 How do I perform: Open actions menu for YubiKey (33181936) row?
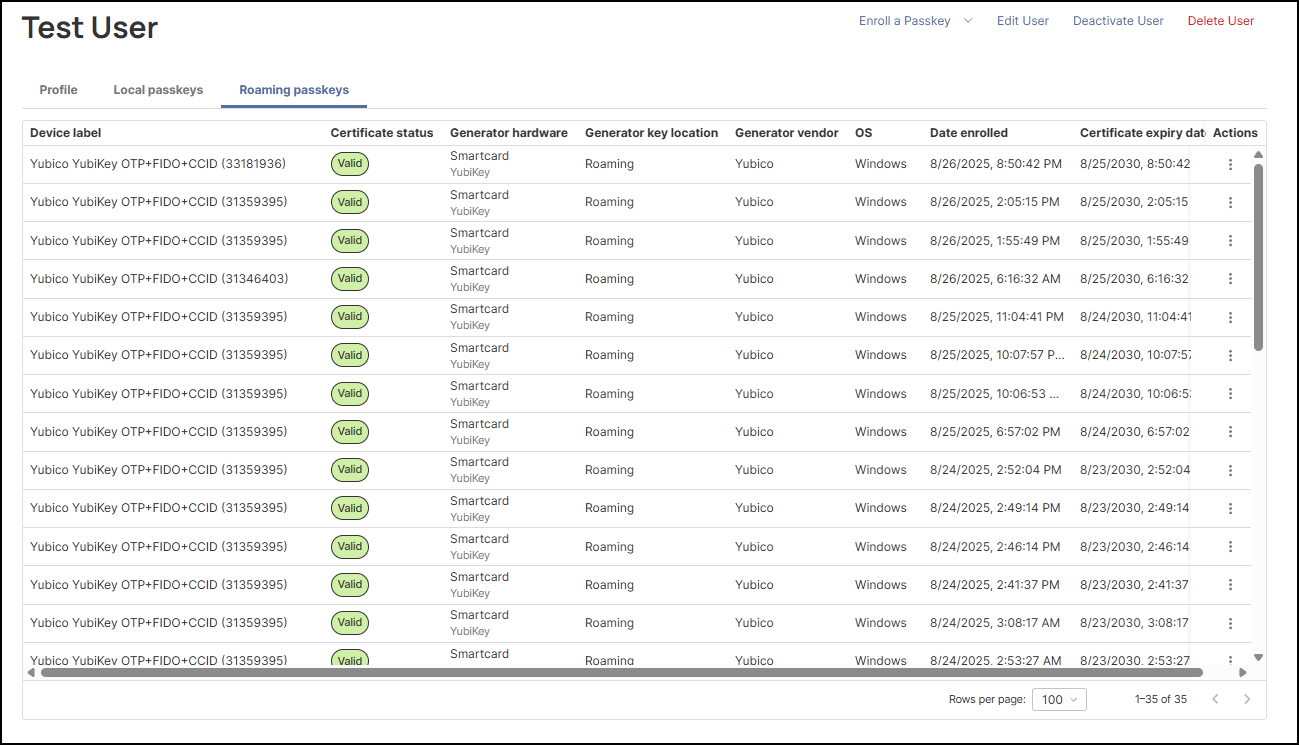point(1230,164)
